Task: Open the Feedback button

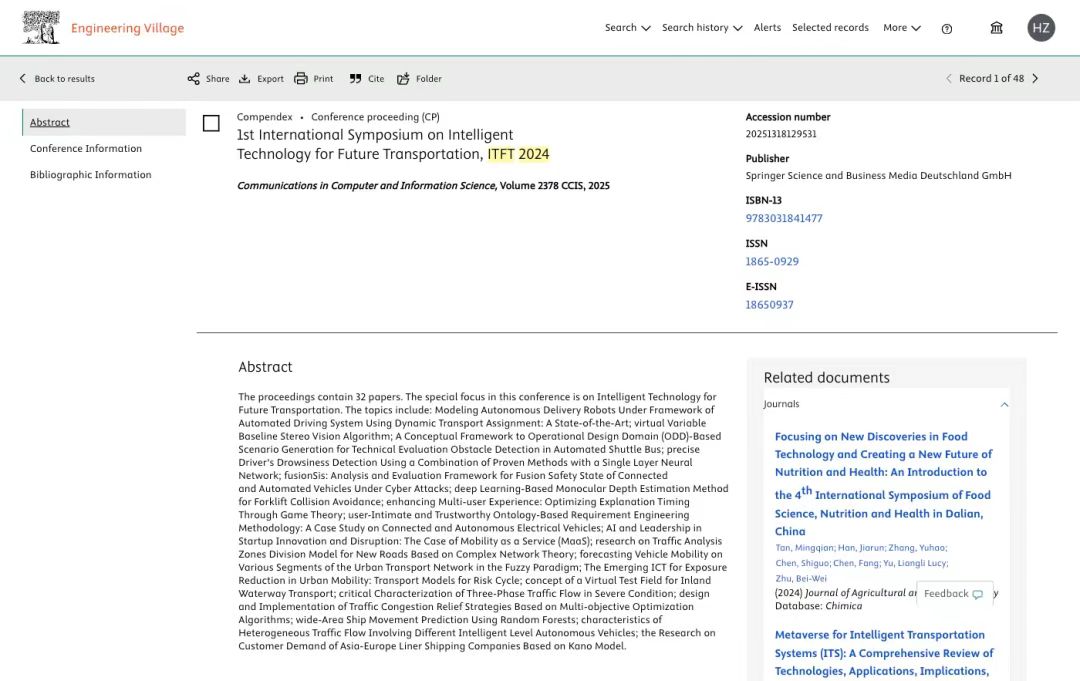Action: [x=954, y=594]
